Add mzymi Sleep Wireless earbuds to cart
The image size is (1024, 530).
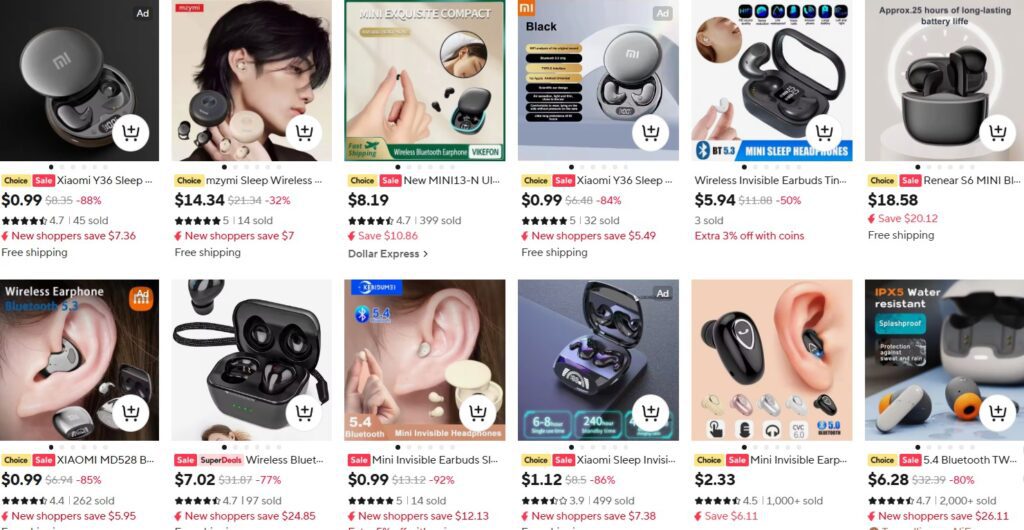304,132
